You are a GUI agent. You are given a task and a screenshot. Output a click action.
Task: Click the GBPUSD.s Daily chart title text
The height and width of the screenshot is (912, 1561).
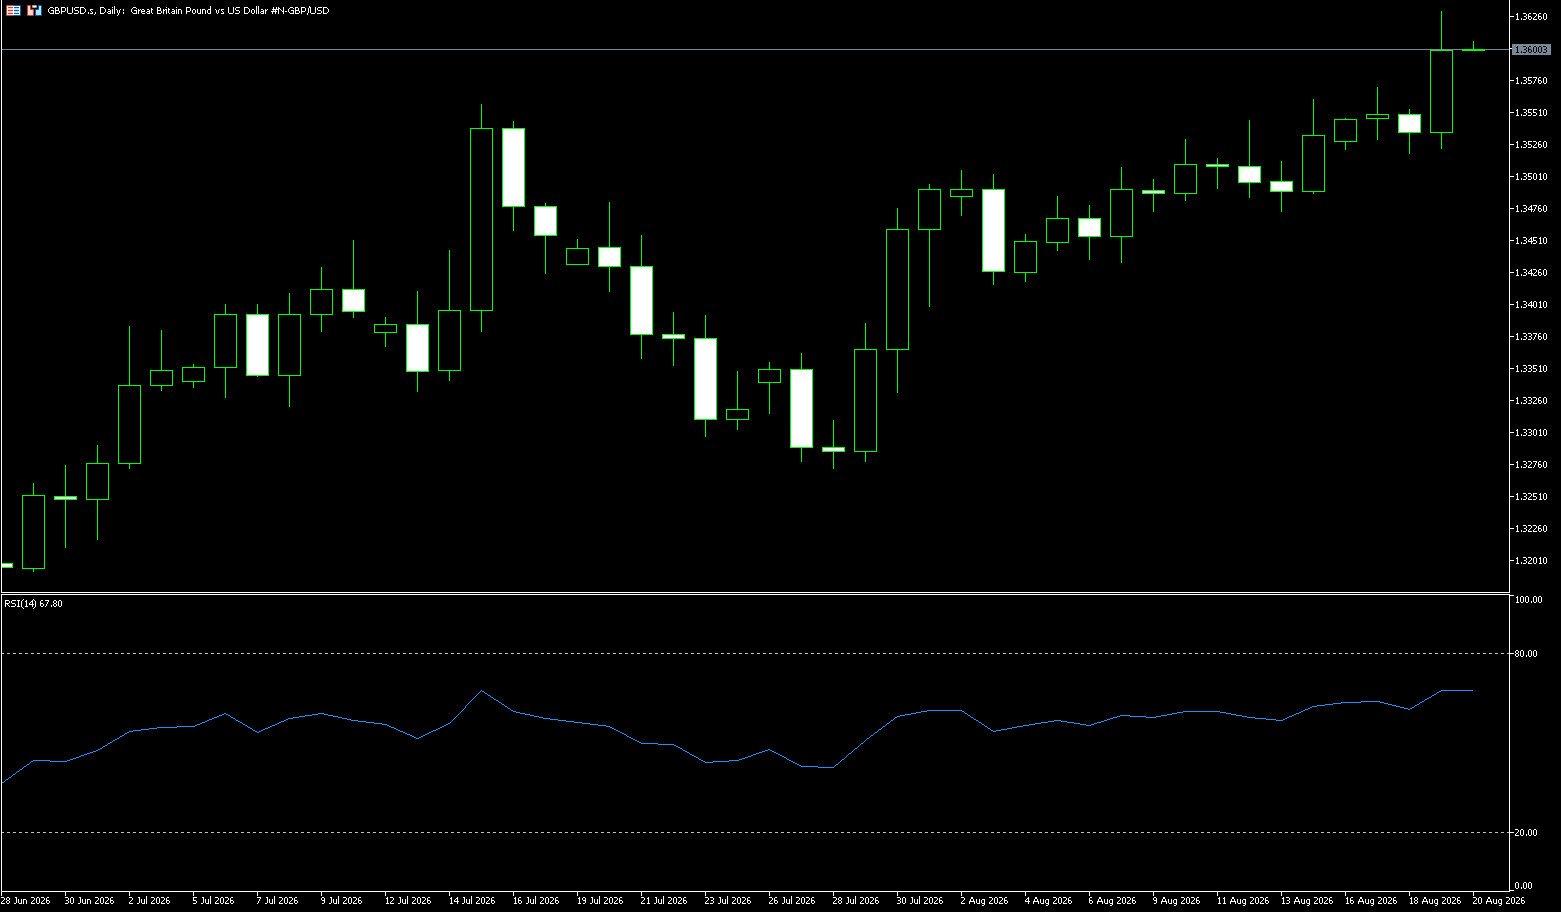189,10
